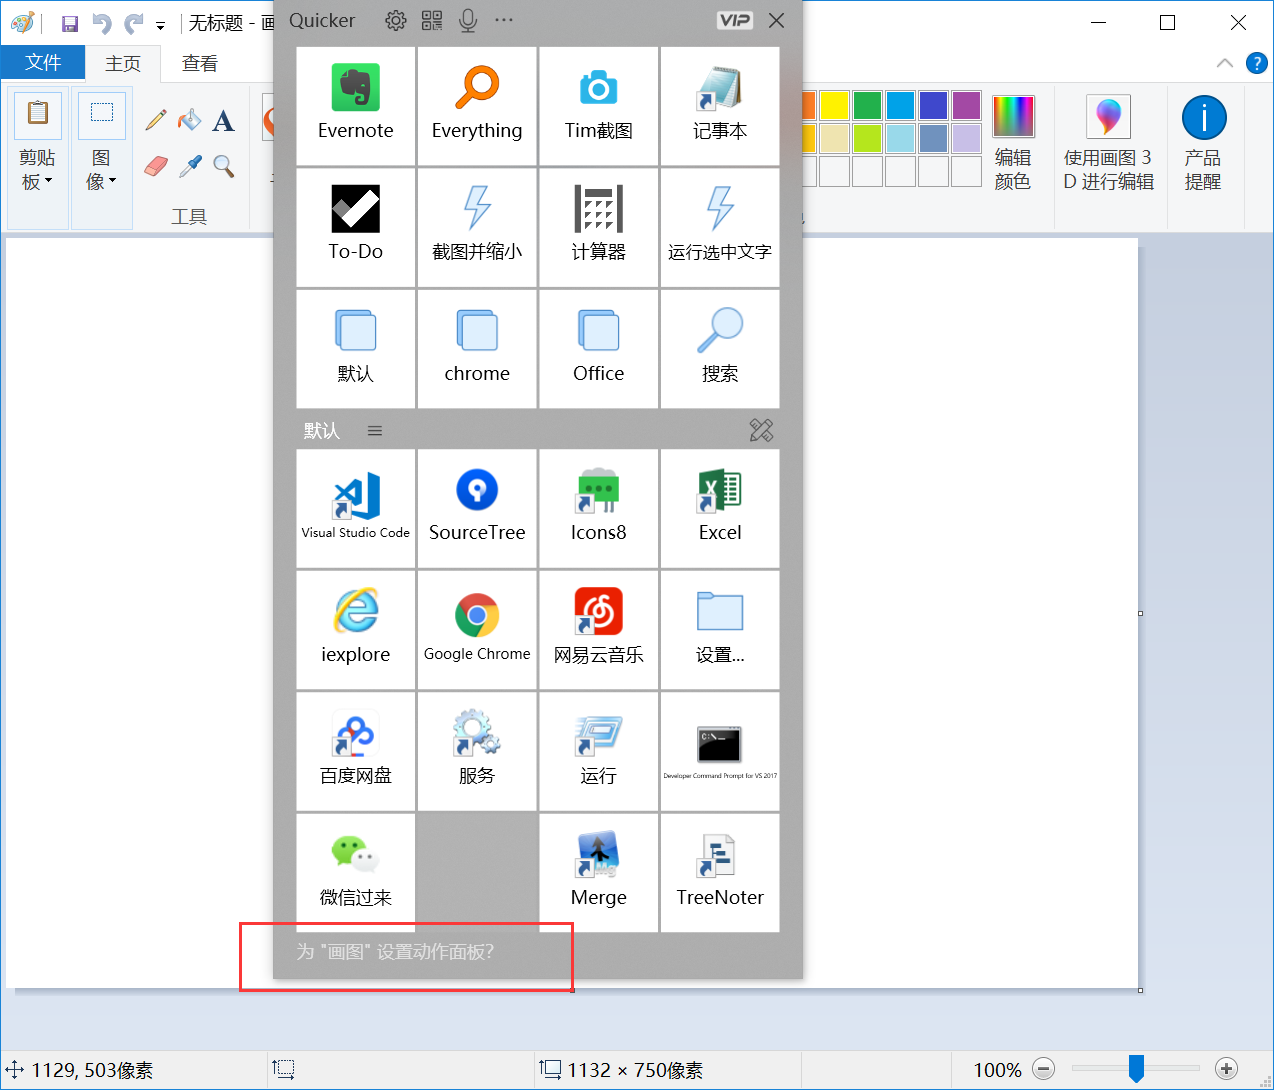Open the To-Do tile
The width and height of the screenshot is (1274, 1090).
(x=356, y=227)
